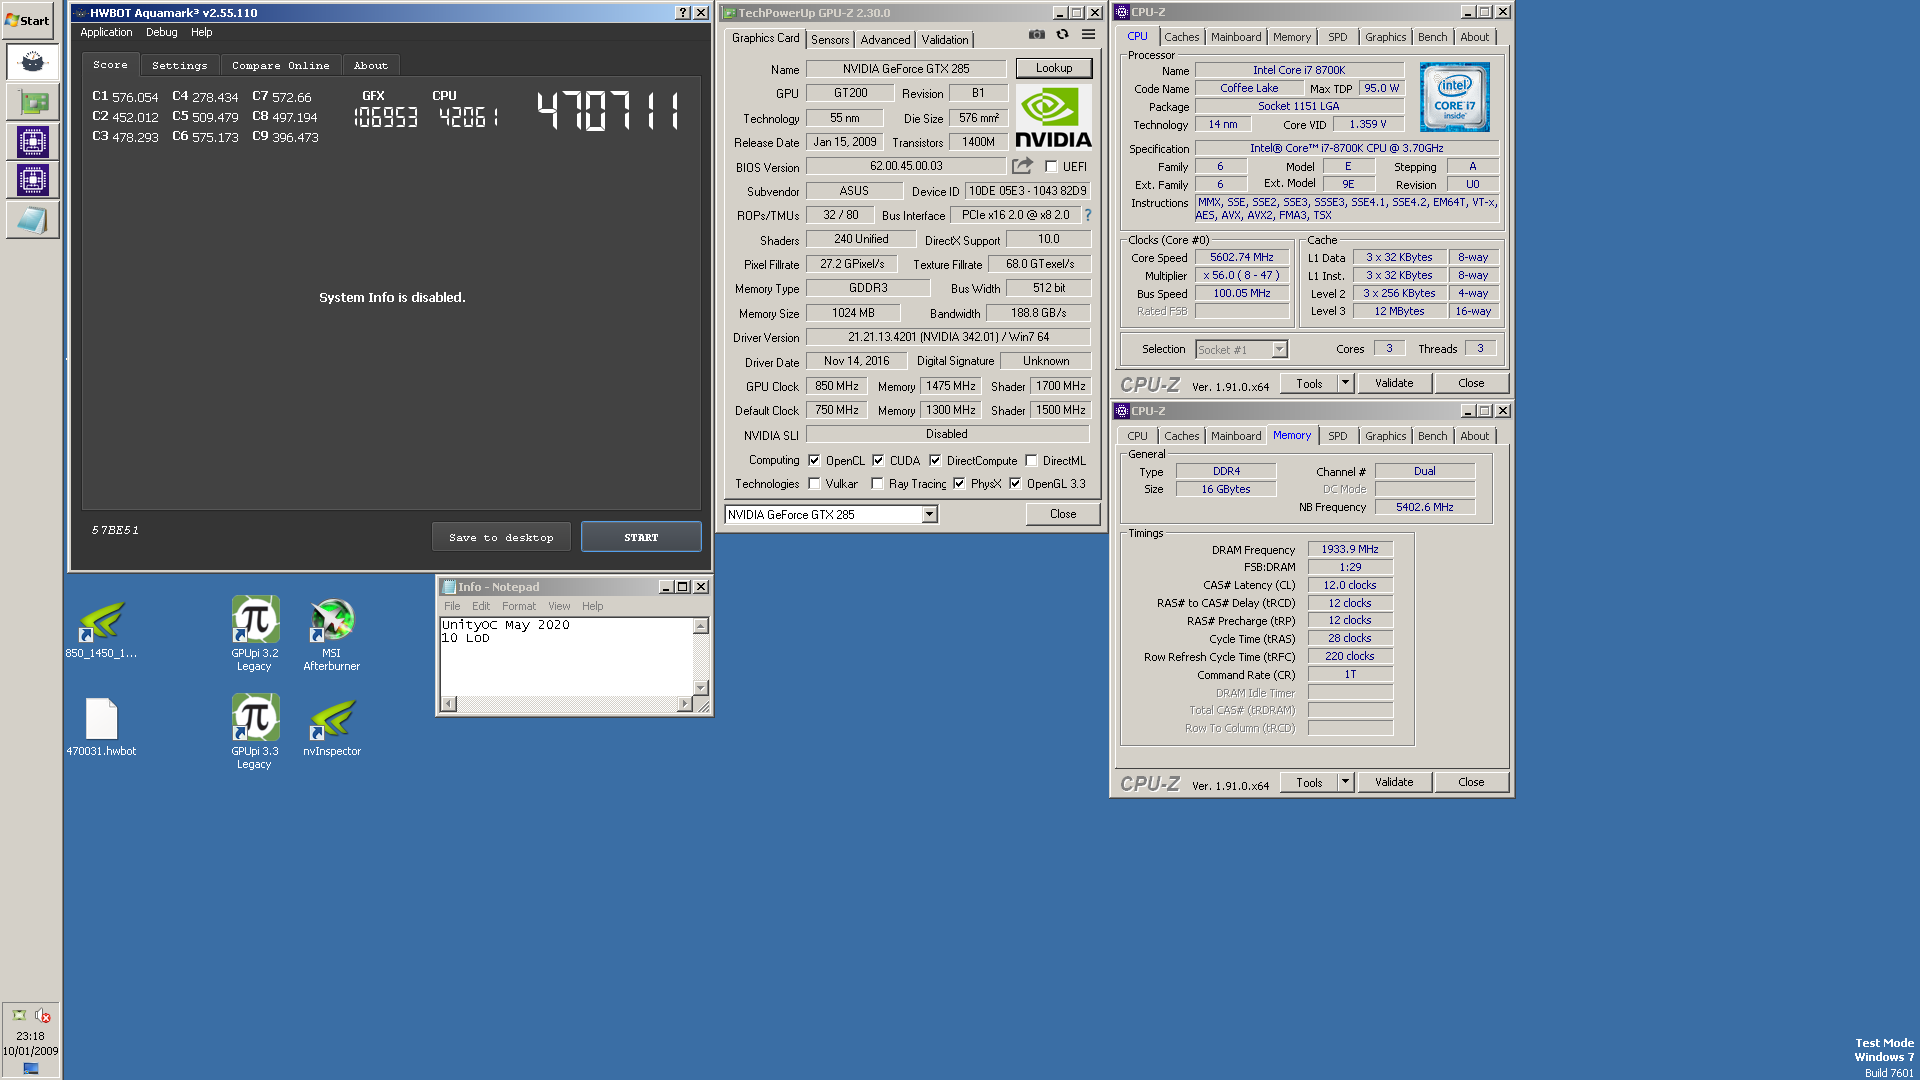
Task: Open the Mainboard tab in top CPU-Z
Action: tap(1236, 37)
